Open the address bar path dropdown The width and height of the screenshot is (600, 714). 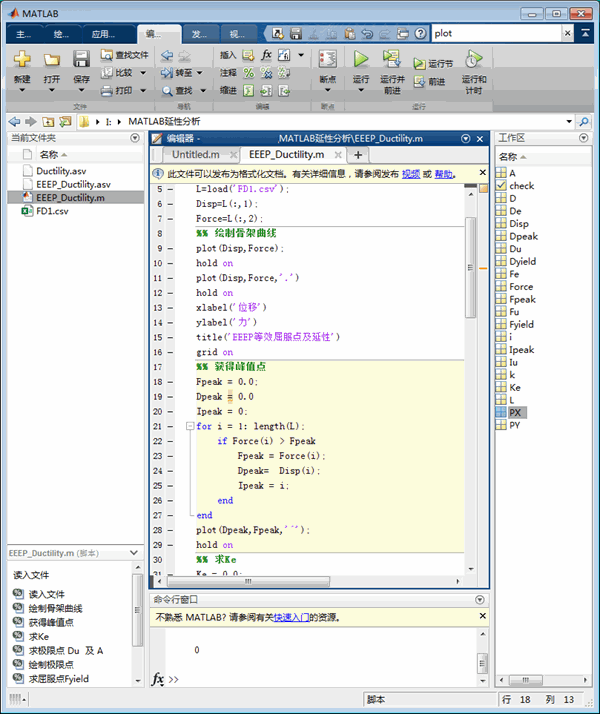tap(569, 122)
